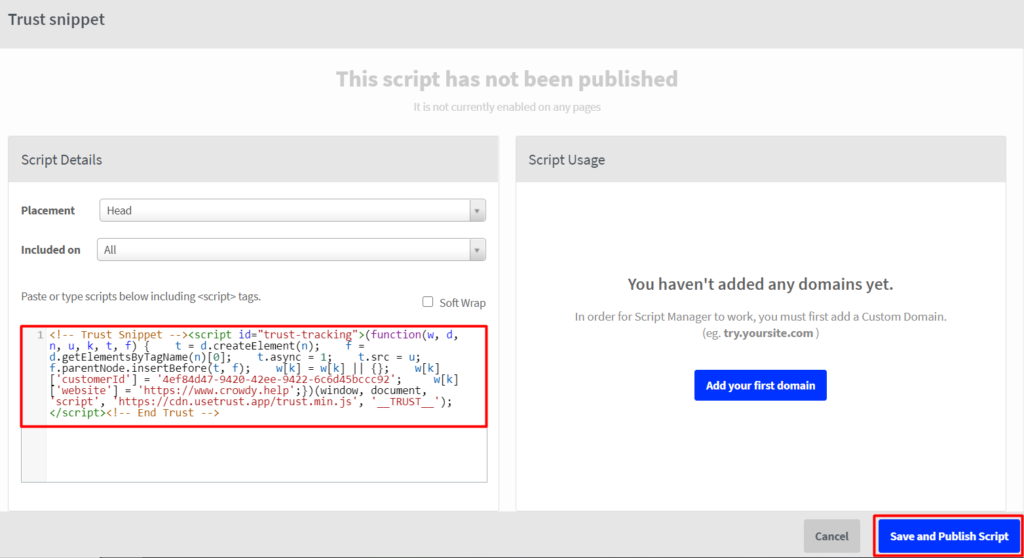Enable the Soft Wrap checkbox

(427, 302)
